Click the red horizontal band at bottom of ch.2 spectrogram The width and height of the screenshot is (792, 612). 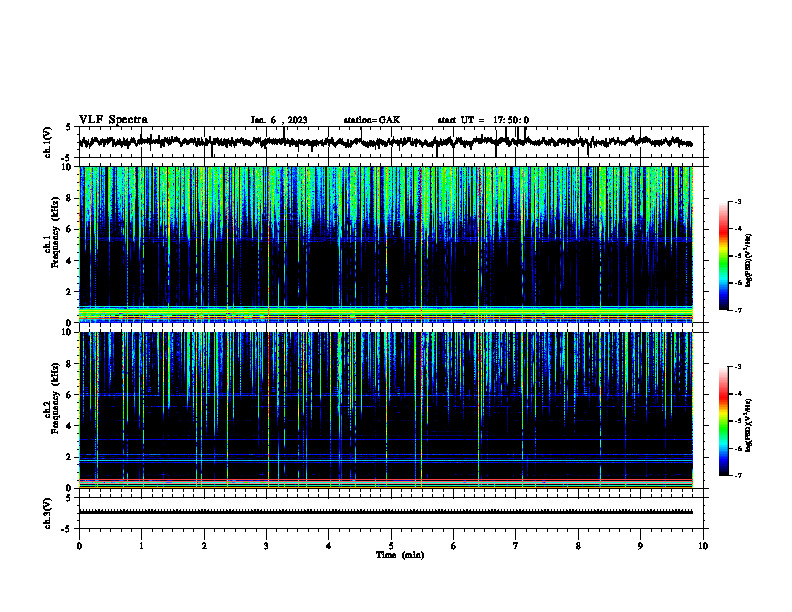tap(386, 479)
